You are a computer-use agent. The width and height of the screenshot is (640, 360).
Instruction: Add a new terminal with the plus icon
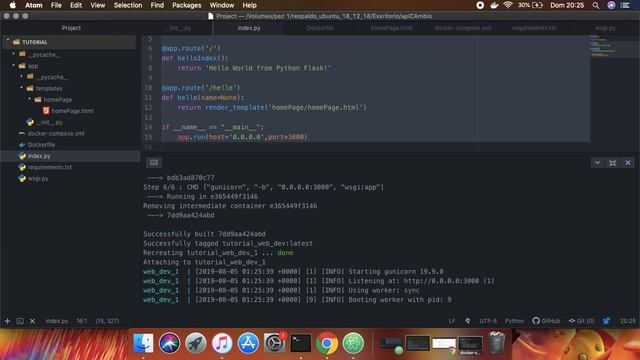[x=7, y=321]
